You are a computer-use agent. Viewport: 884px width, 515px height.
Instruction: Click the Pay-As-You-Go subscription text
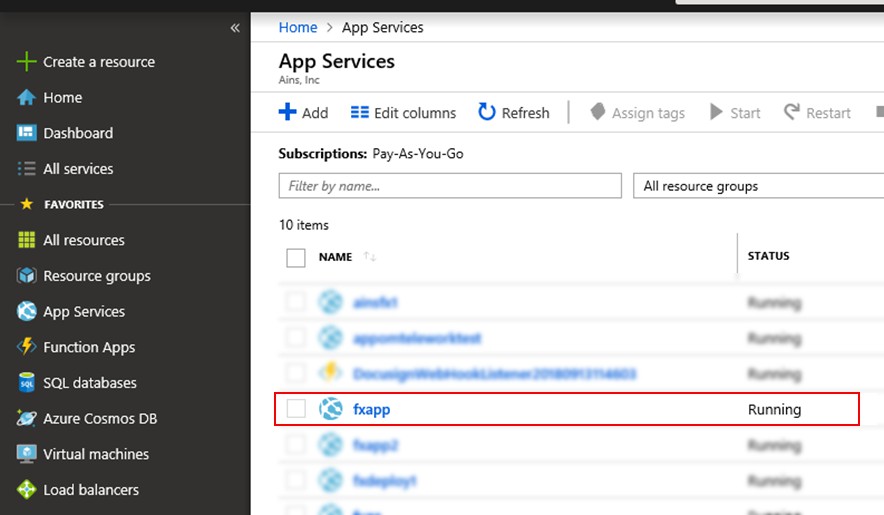coord(418,153)
